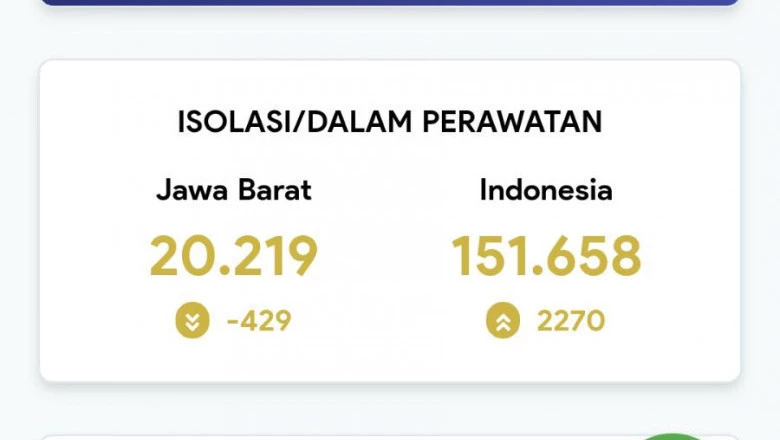This screenshot has width=780, height=440.
Task: Click the Indonesia total 151.658
Action: (546, 256)
